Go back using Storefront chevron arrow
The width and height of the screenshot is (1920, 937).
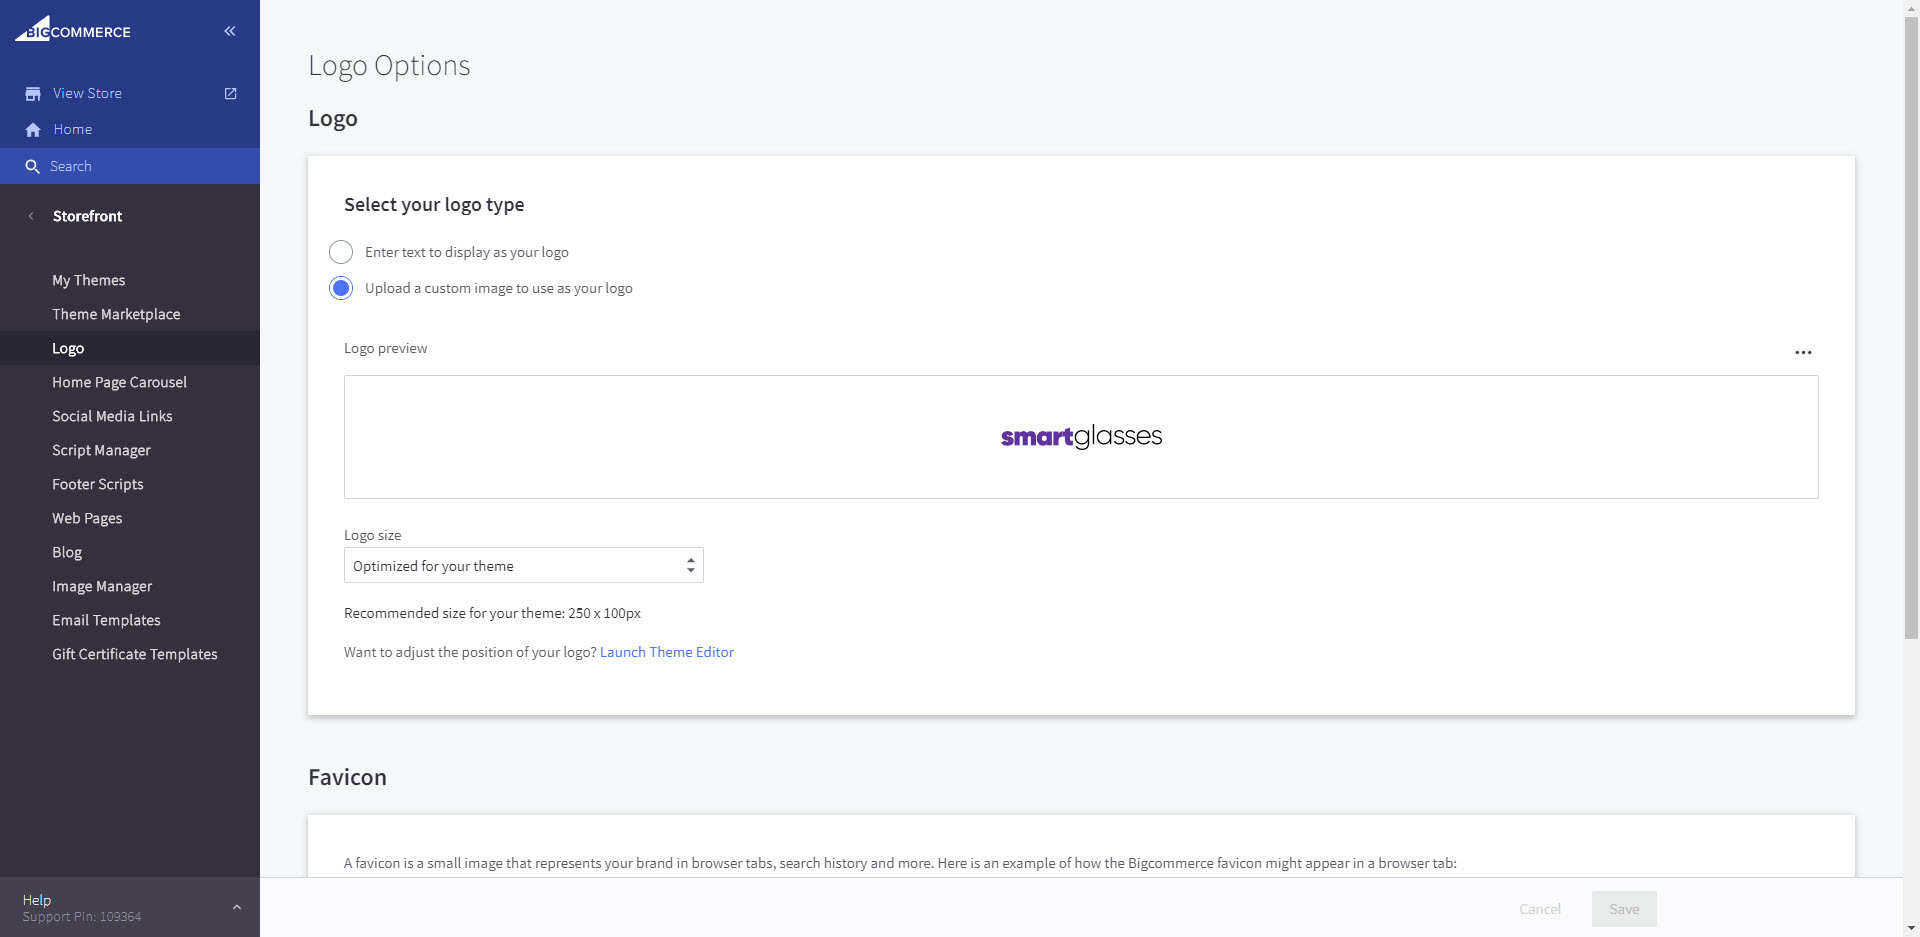tap(31, 216)
